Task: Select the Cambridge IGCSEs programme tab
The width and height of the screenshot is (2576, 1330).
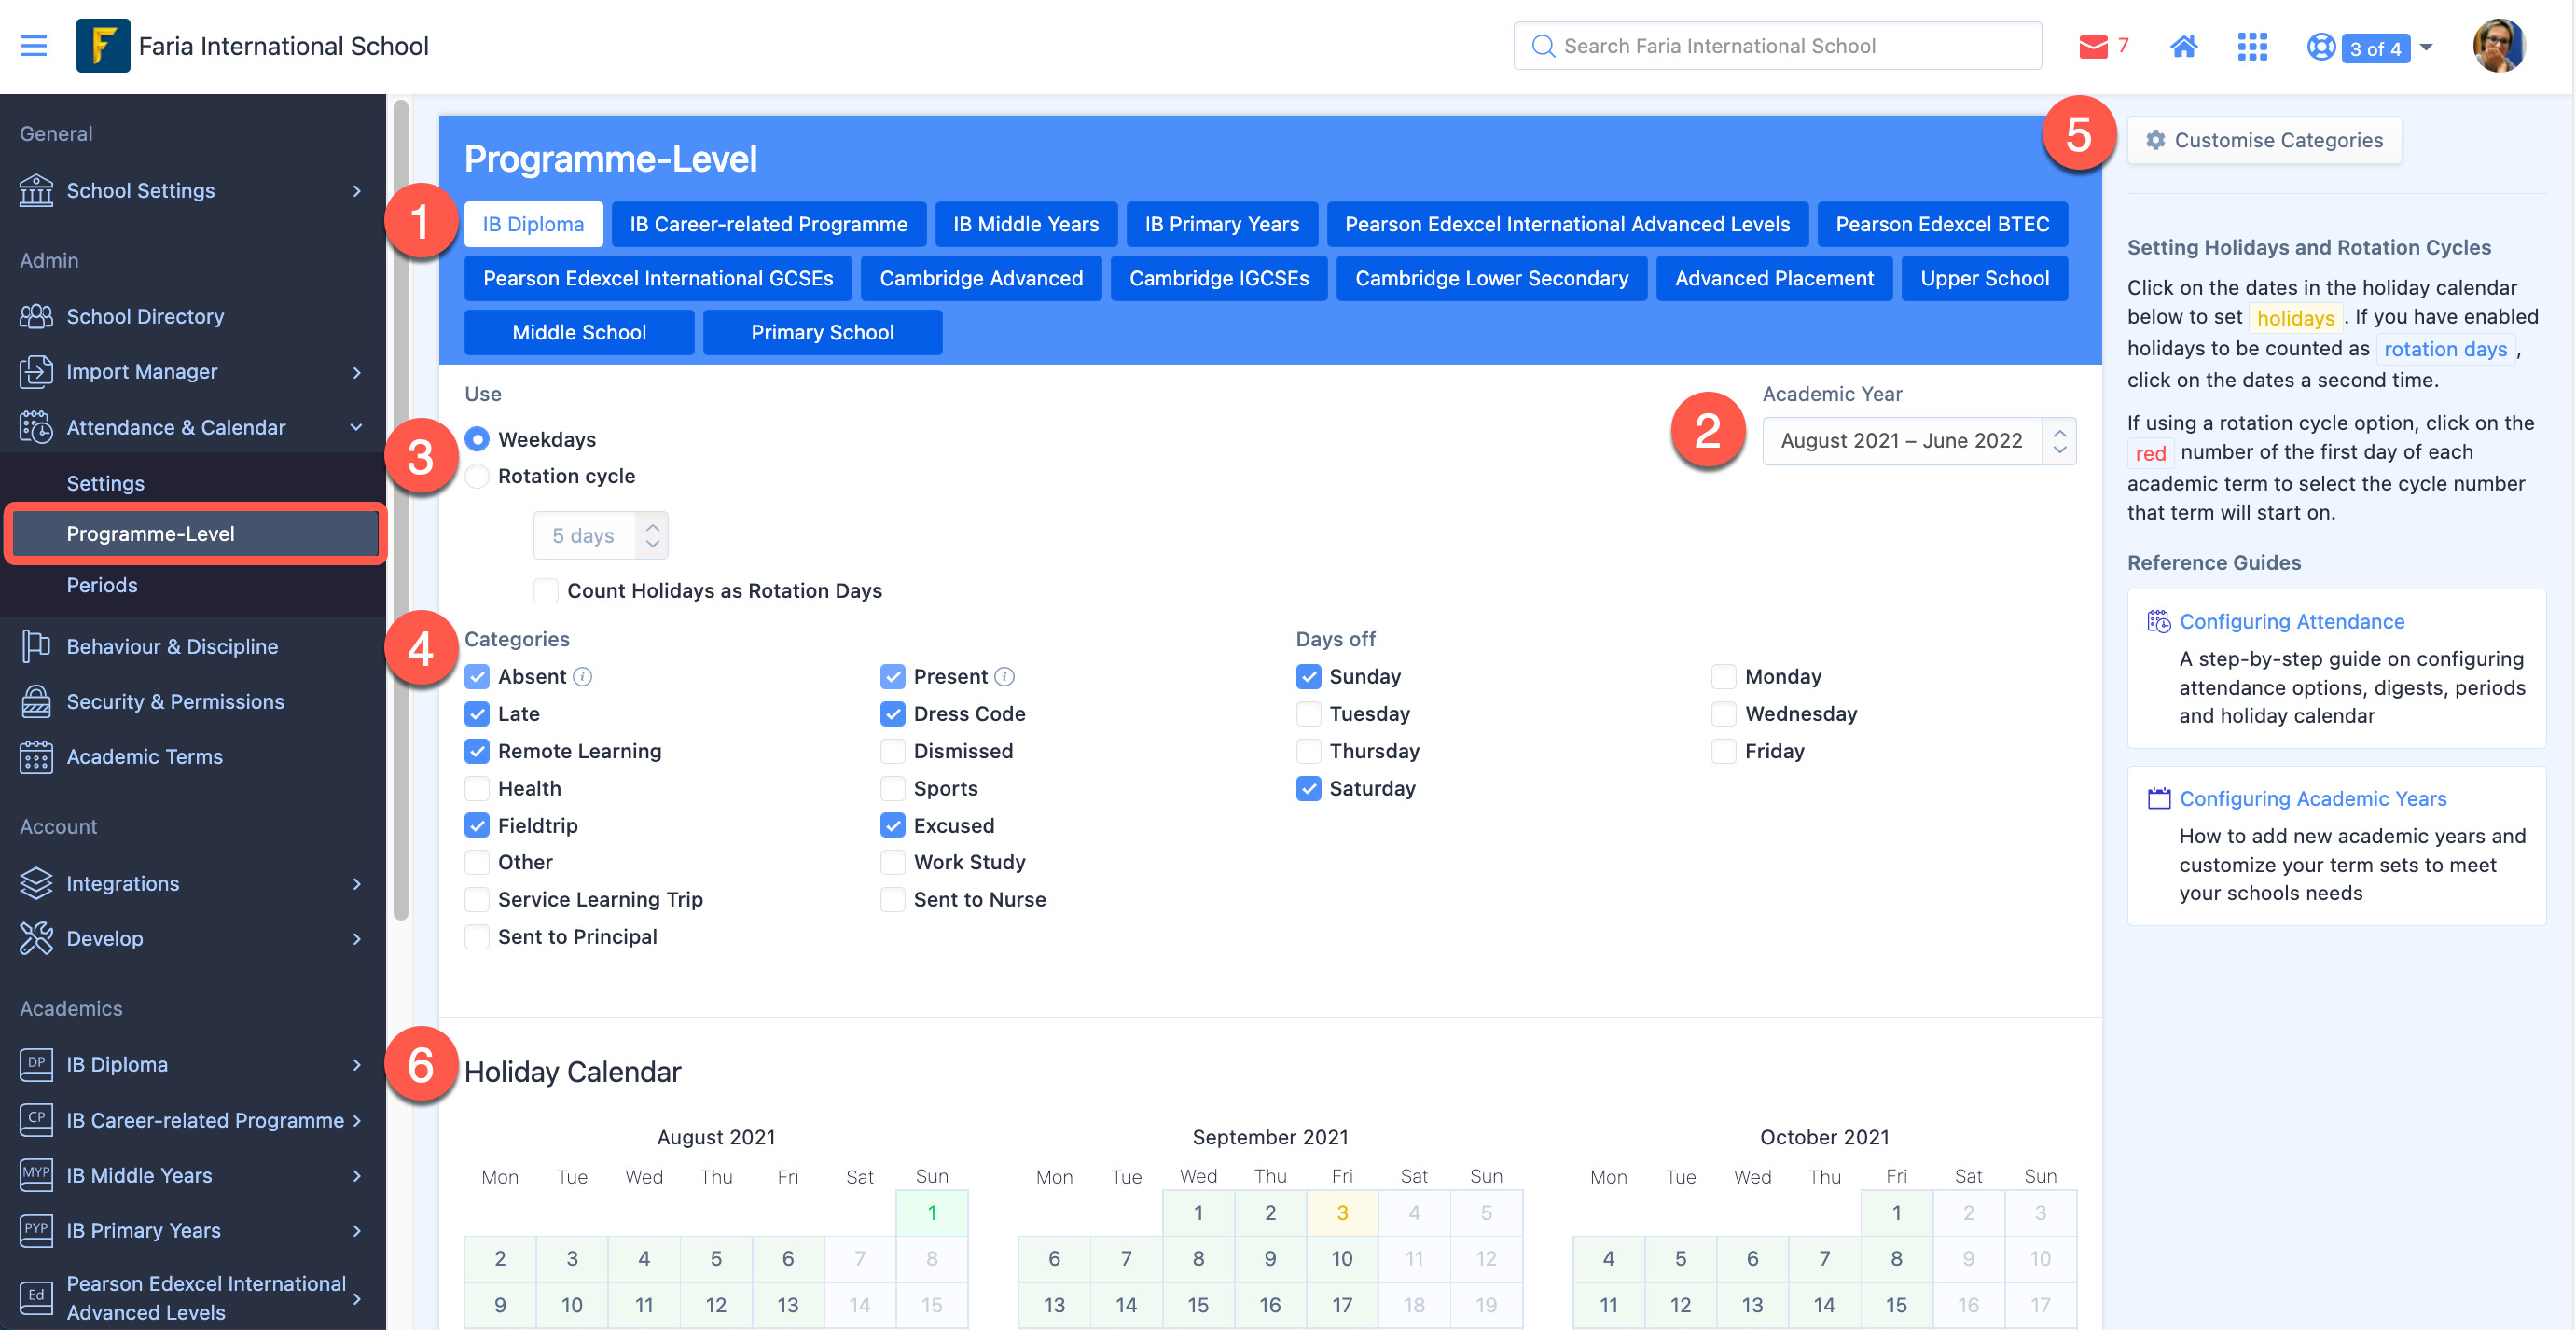Action: point(1218,278)
